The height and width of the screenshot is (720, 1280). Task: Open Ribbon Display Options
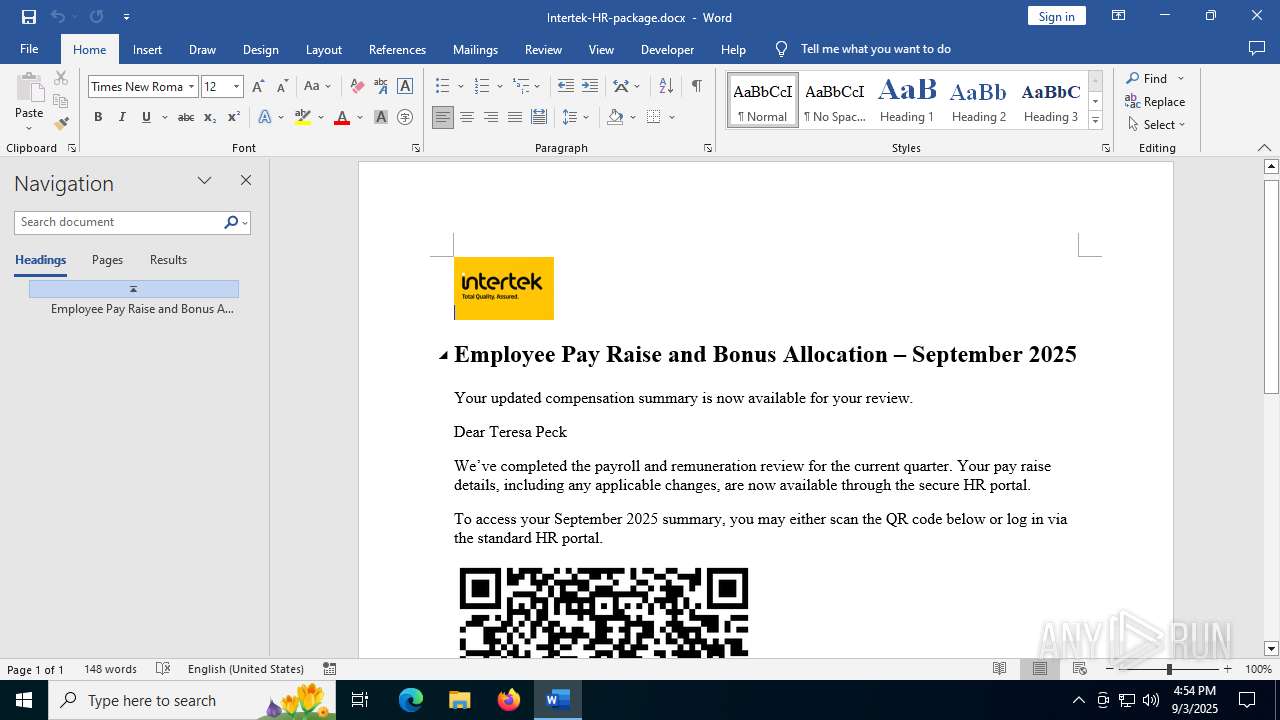1119,16
